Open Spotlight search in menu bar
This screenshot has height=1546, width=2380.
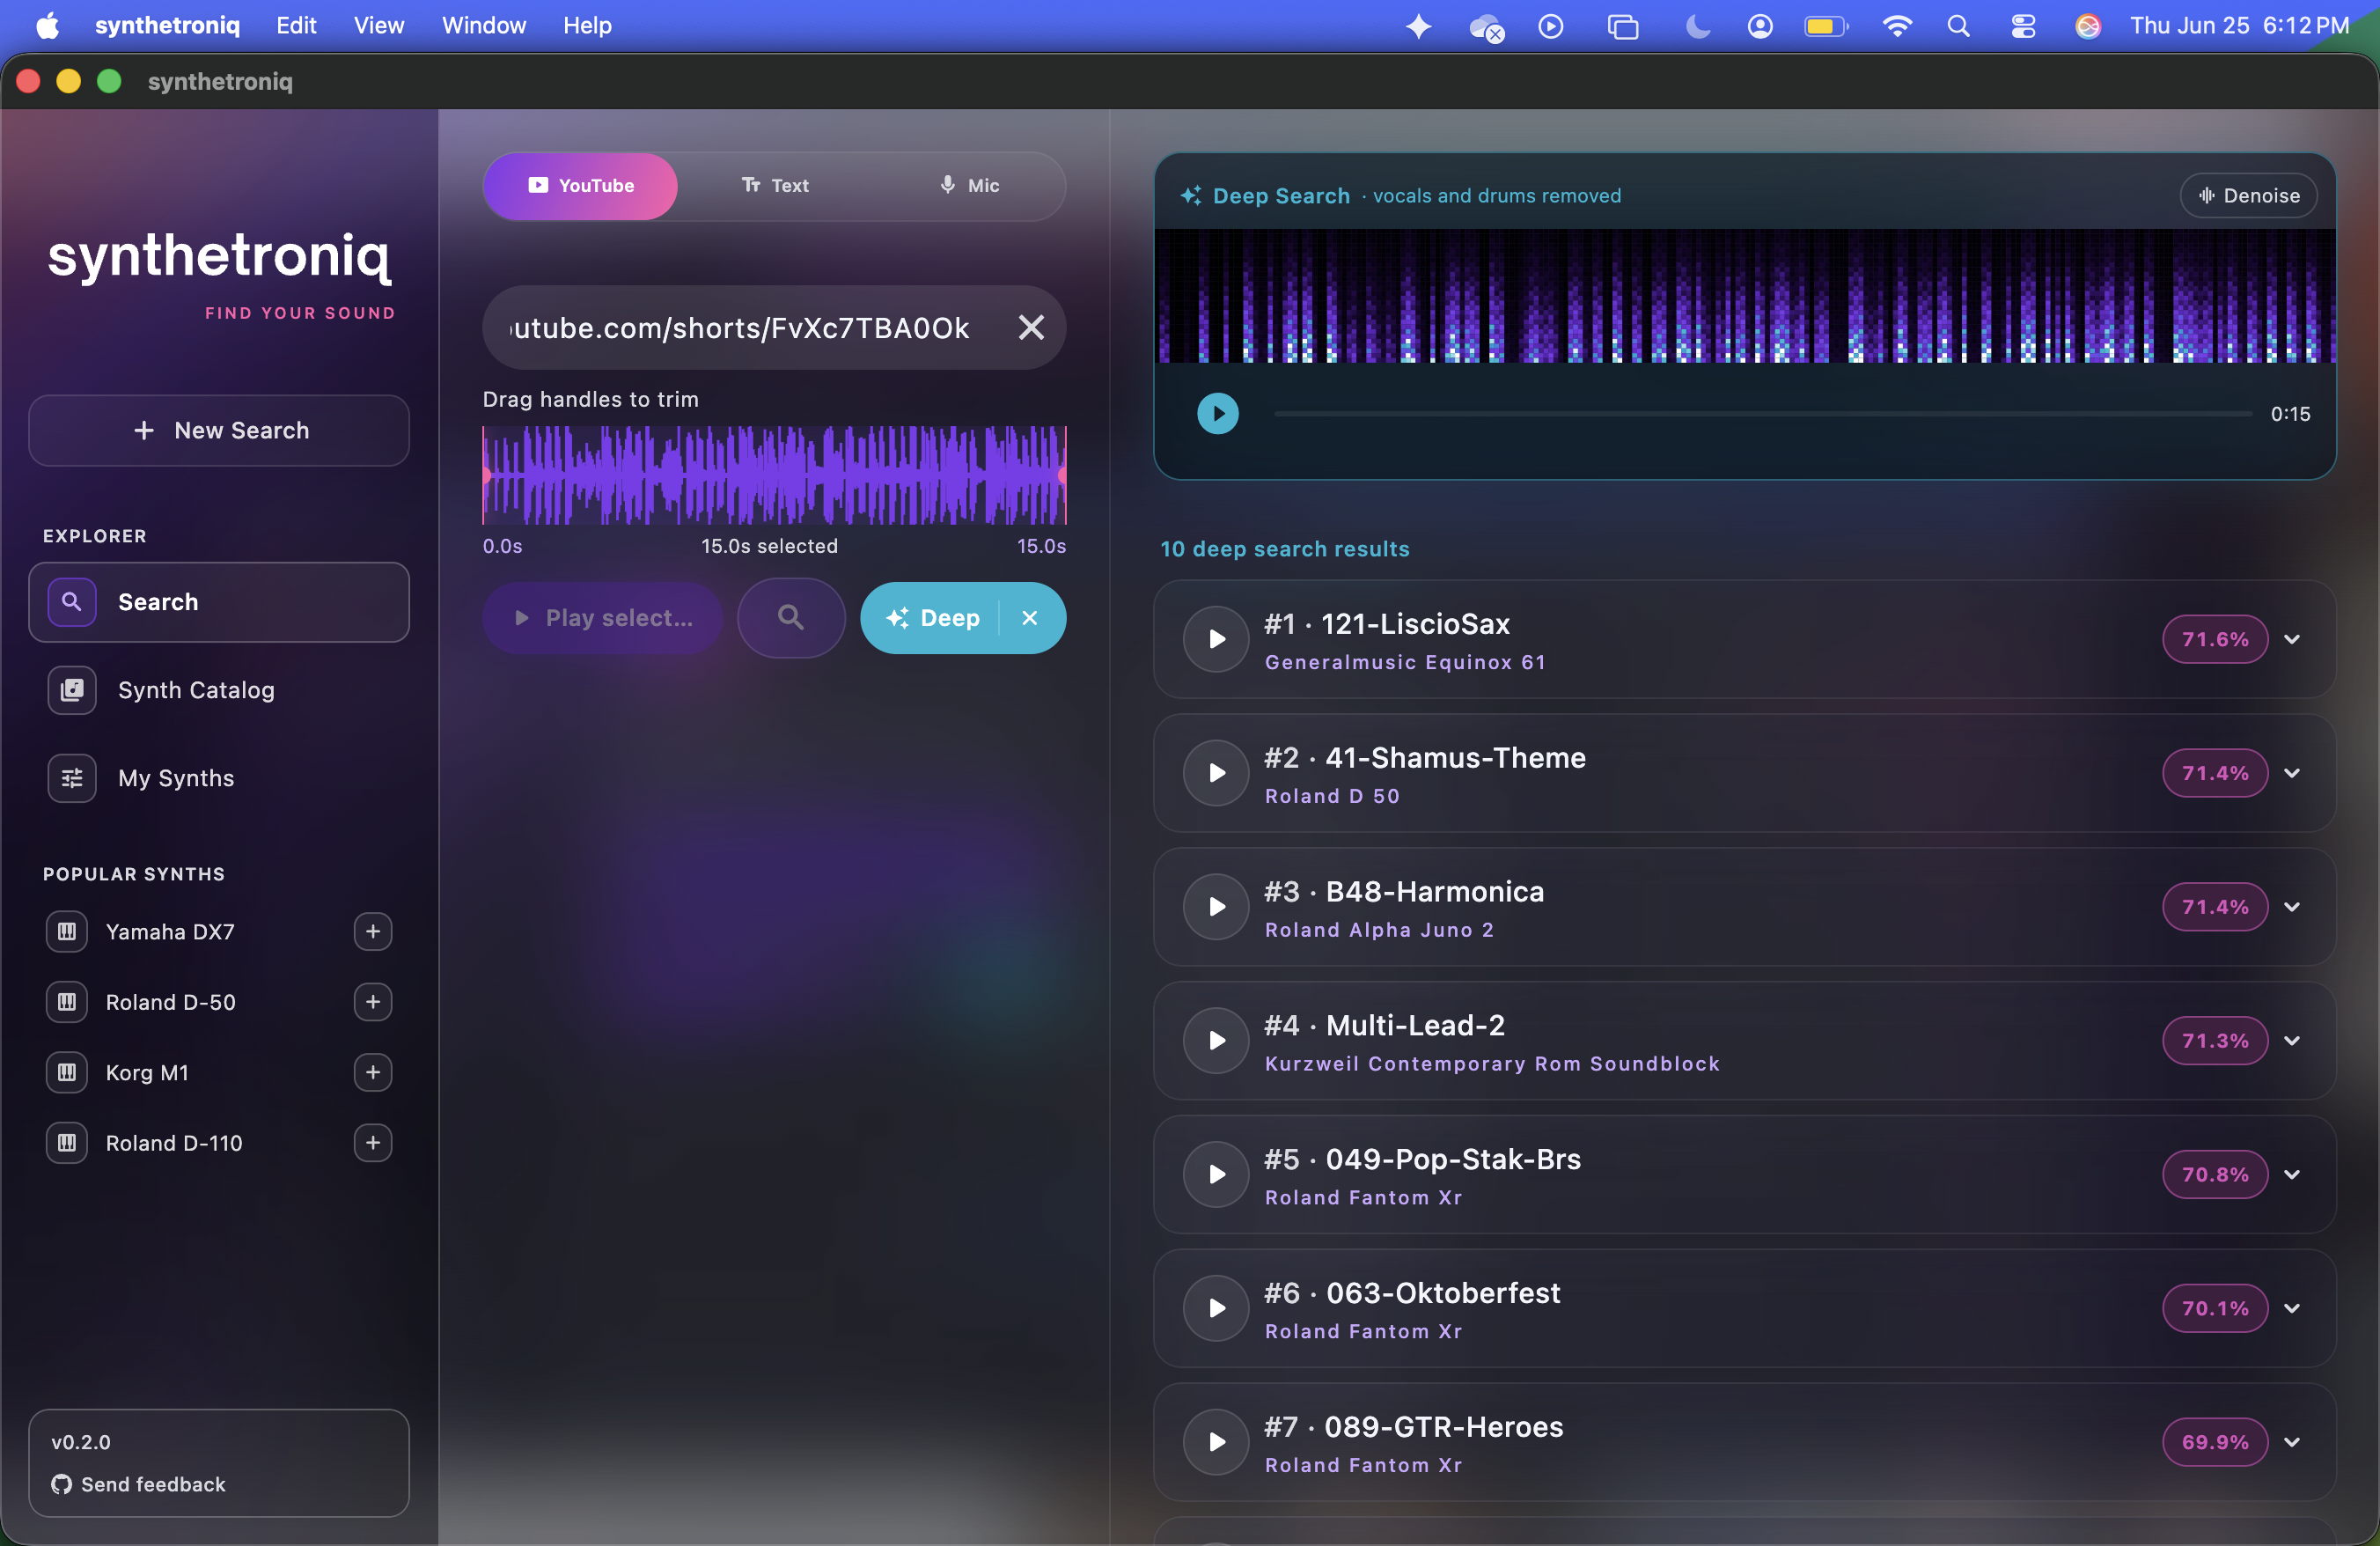point(1958,26)
